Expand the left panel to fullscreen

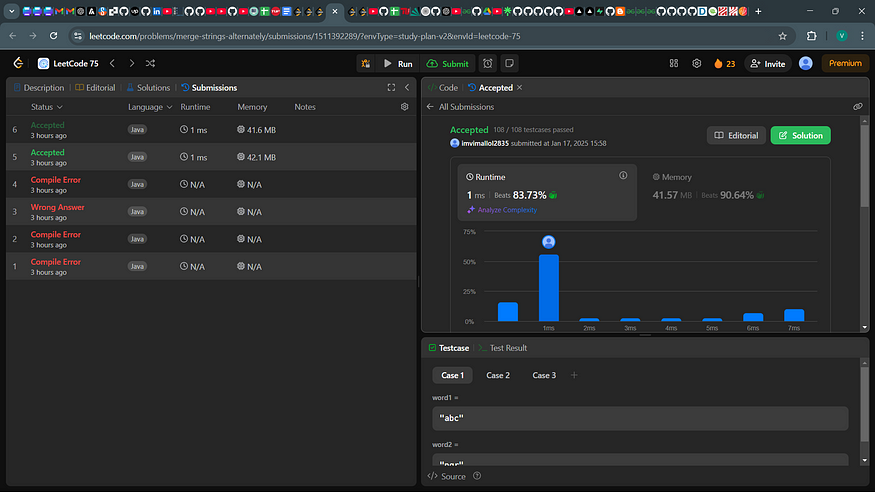tap(391, 88)
